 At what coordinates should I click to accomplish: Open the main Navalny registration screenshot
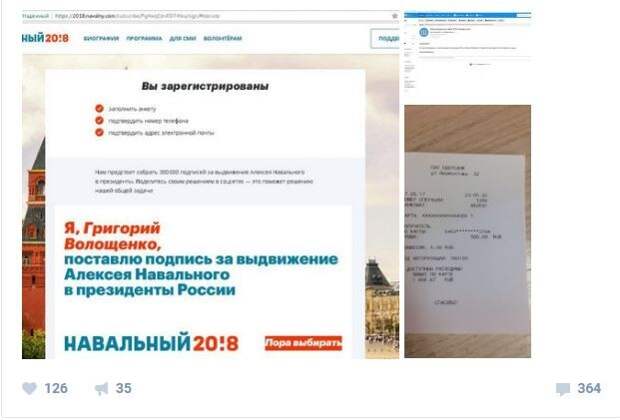210,185
